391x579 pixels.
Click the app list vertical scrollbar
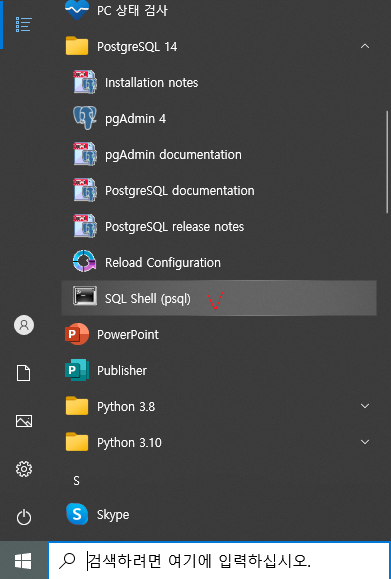(x=387, y=161)
